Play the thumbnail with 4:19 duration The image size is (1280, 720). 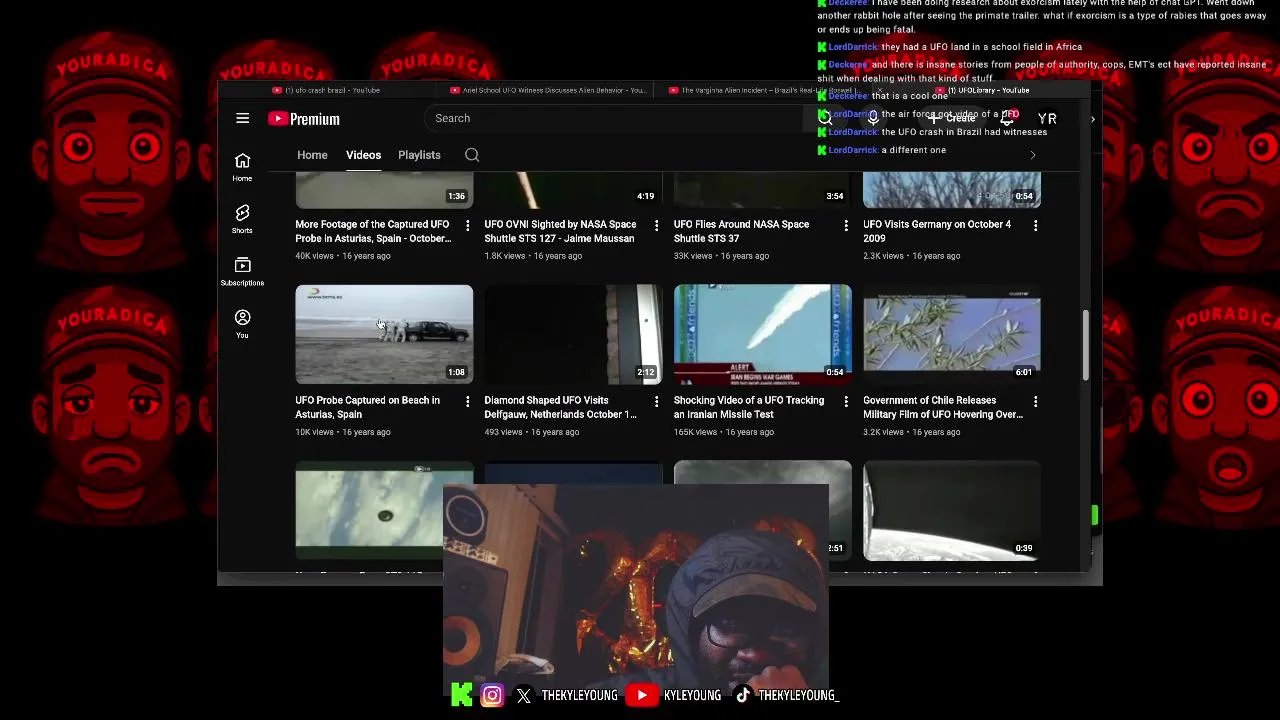point(573,190)
